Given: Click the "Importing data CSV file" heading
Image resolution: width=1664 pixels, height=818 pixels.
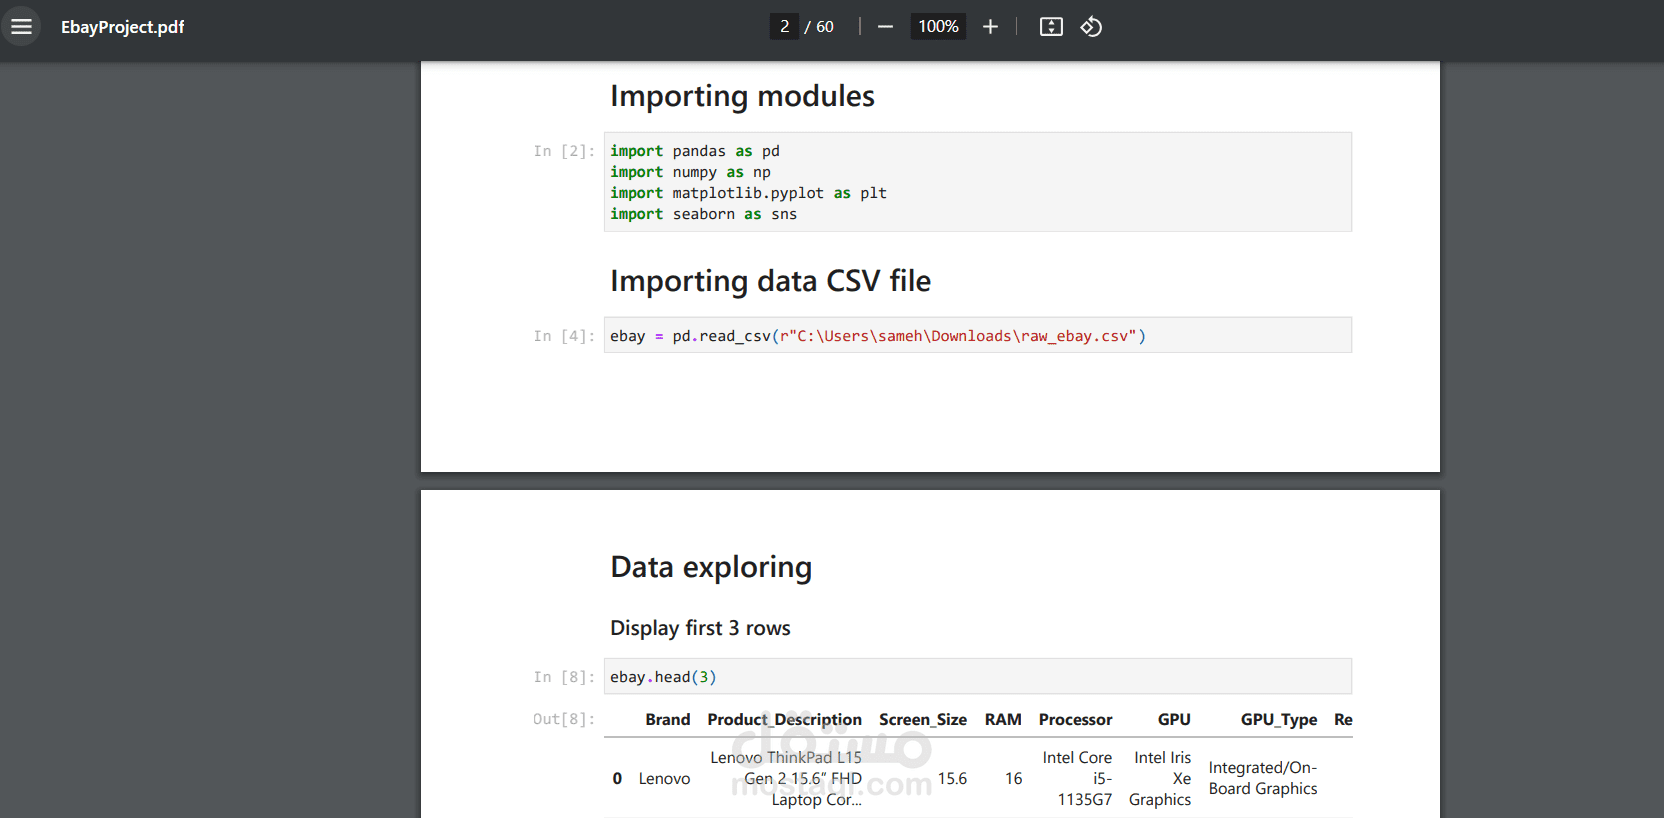Looking at the screenshot, I should 770,281.
